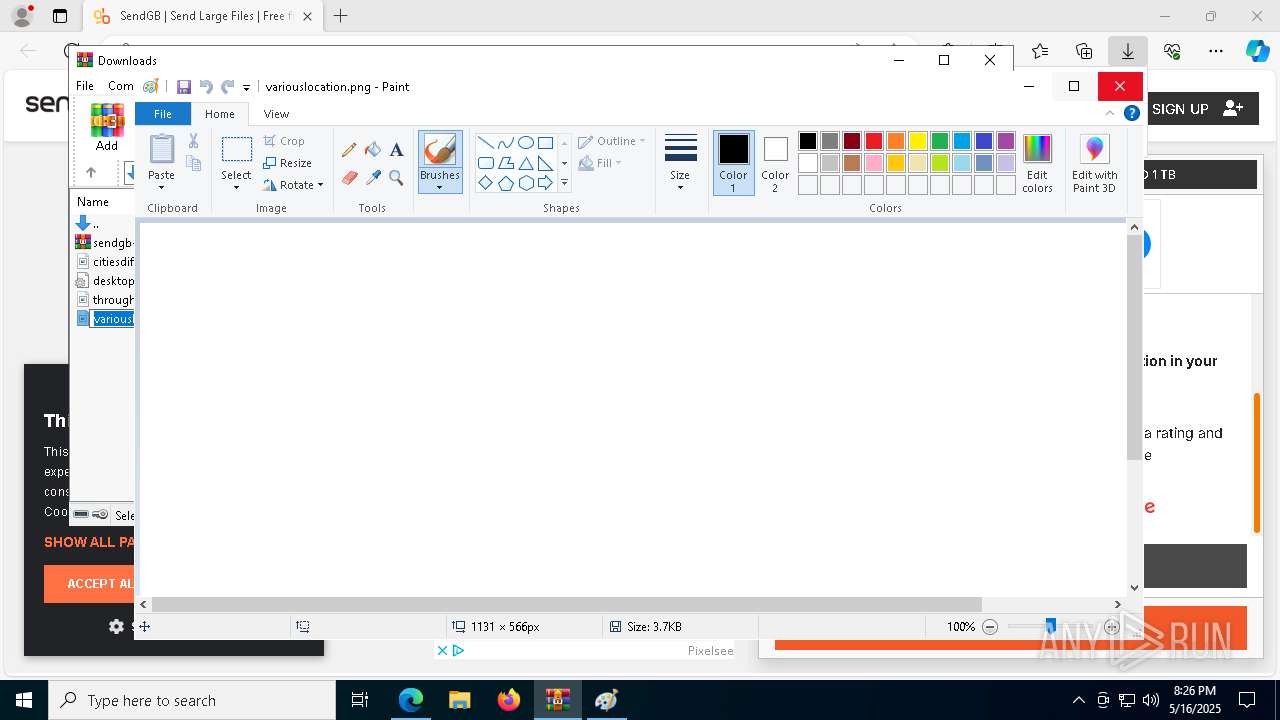1280x720 pixels.
Task: Open File menu in WinRAR Downloads window
Action: point(85,86)
